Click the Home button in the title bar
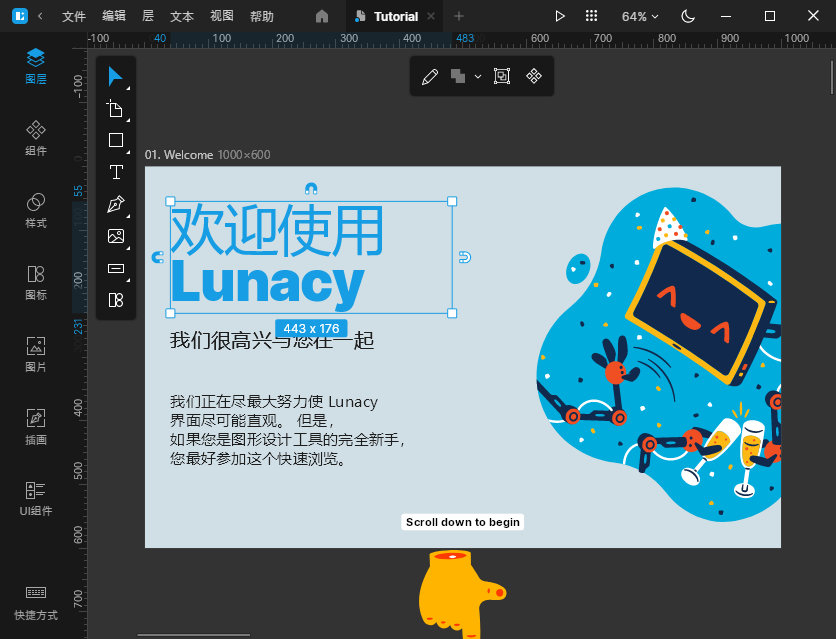Image resolution: width=836 pixels, height=639 pixels. tap(319, 16)
